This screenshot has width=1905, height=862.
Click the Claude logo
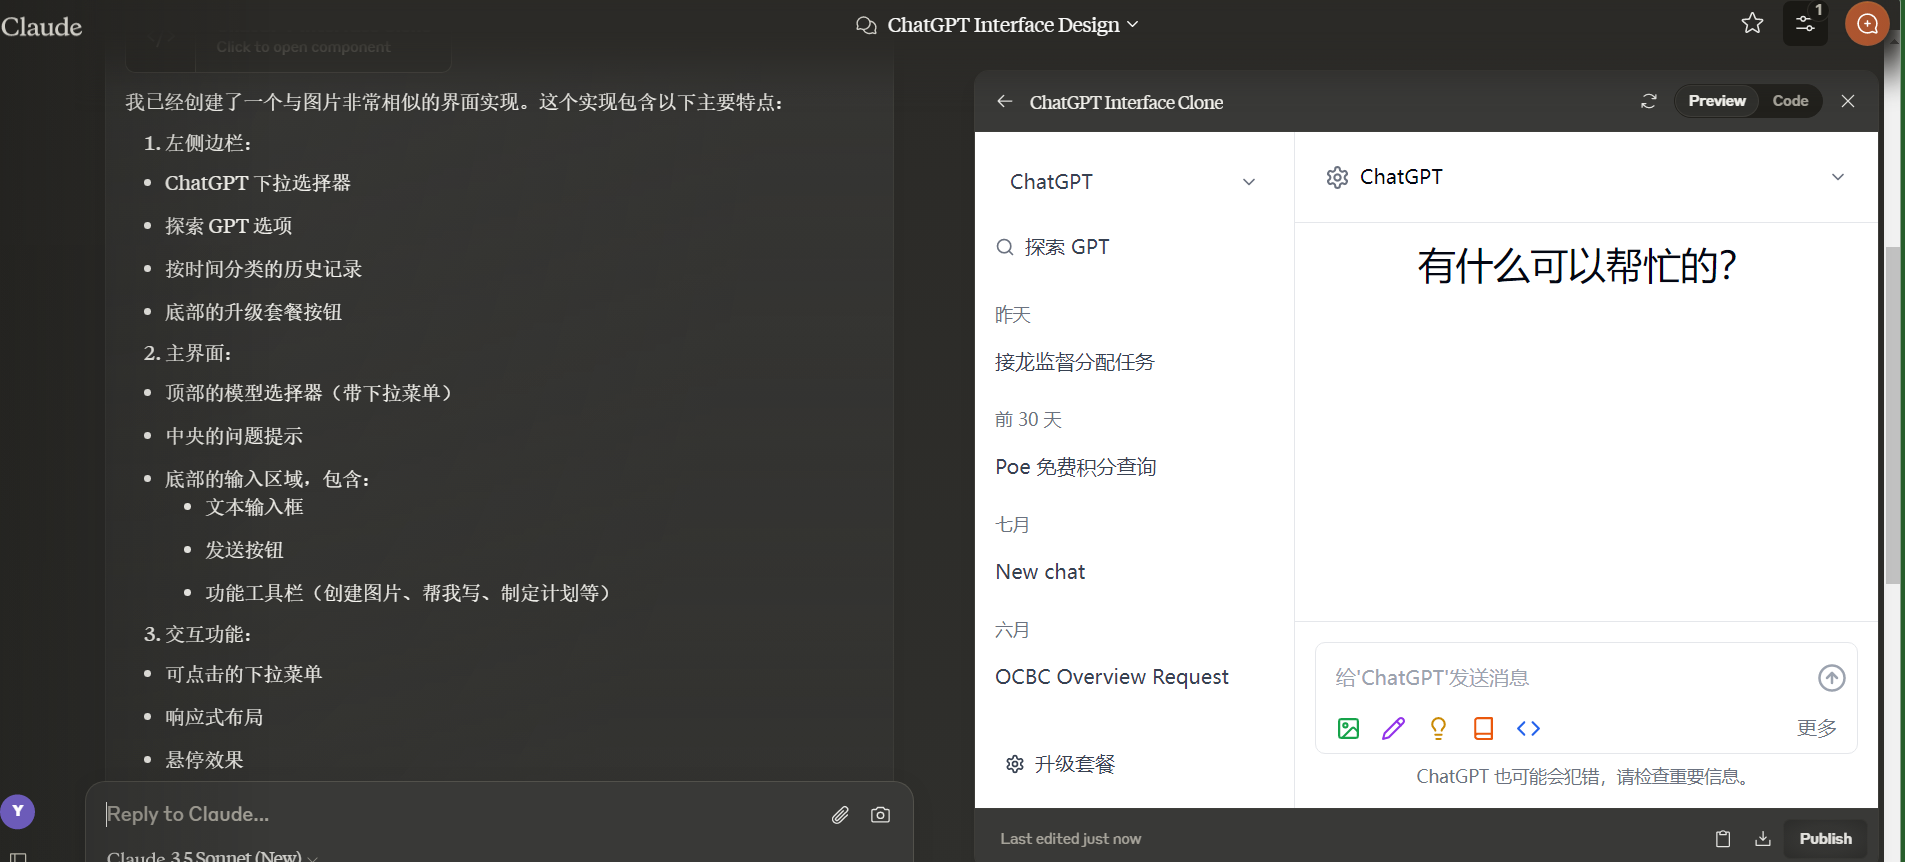(x=41, y=26)
